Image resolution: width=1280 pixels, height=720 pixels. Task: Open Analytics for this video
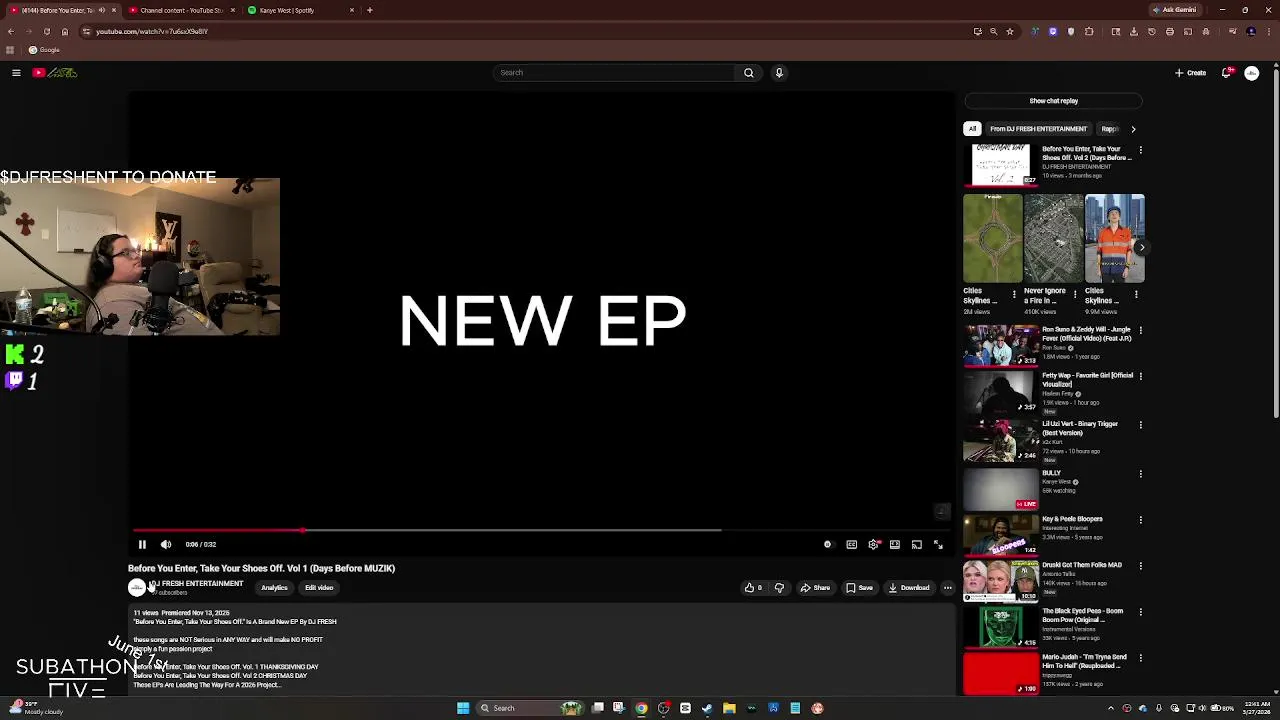pos(274,588)
